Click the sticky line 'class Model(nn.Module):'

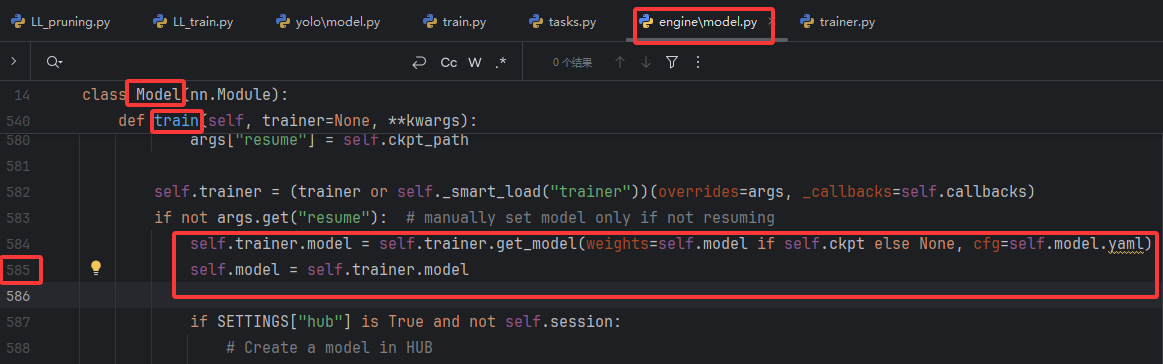tap(185, 95)
